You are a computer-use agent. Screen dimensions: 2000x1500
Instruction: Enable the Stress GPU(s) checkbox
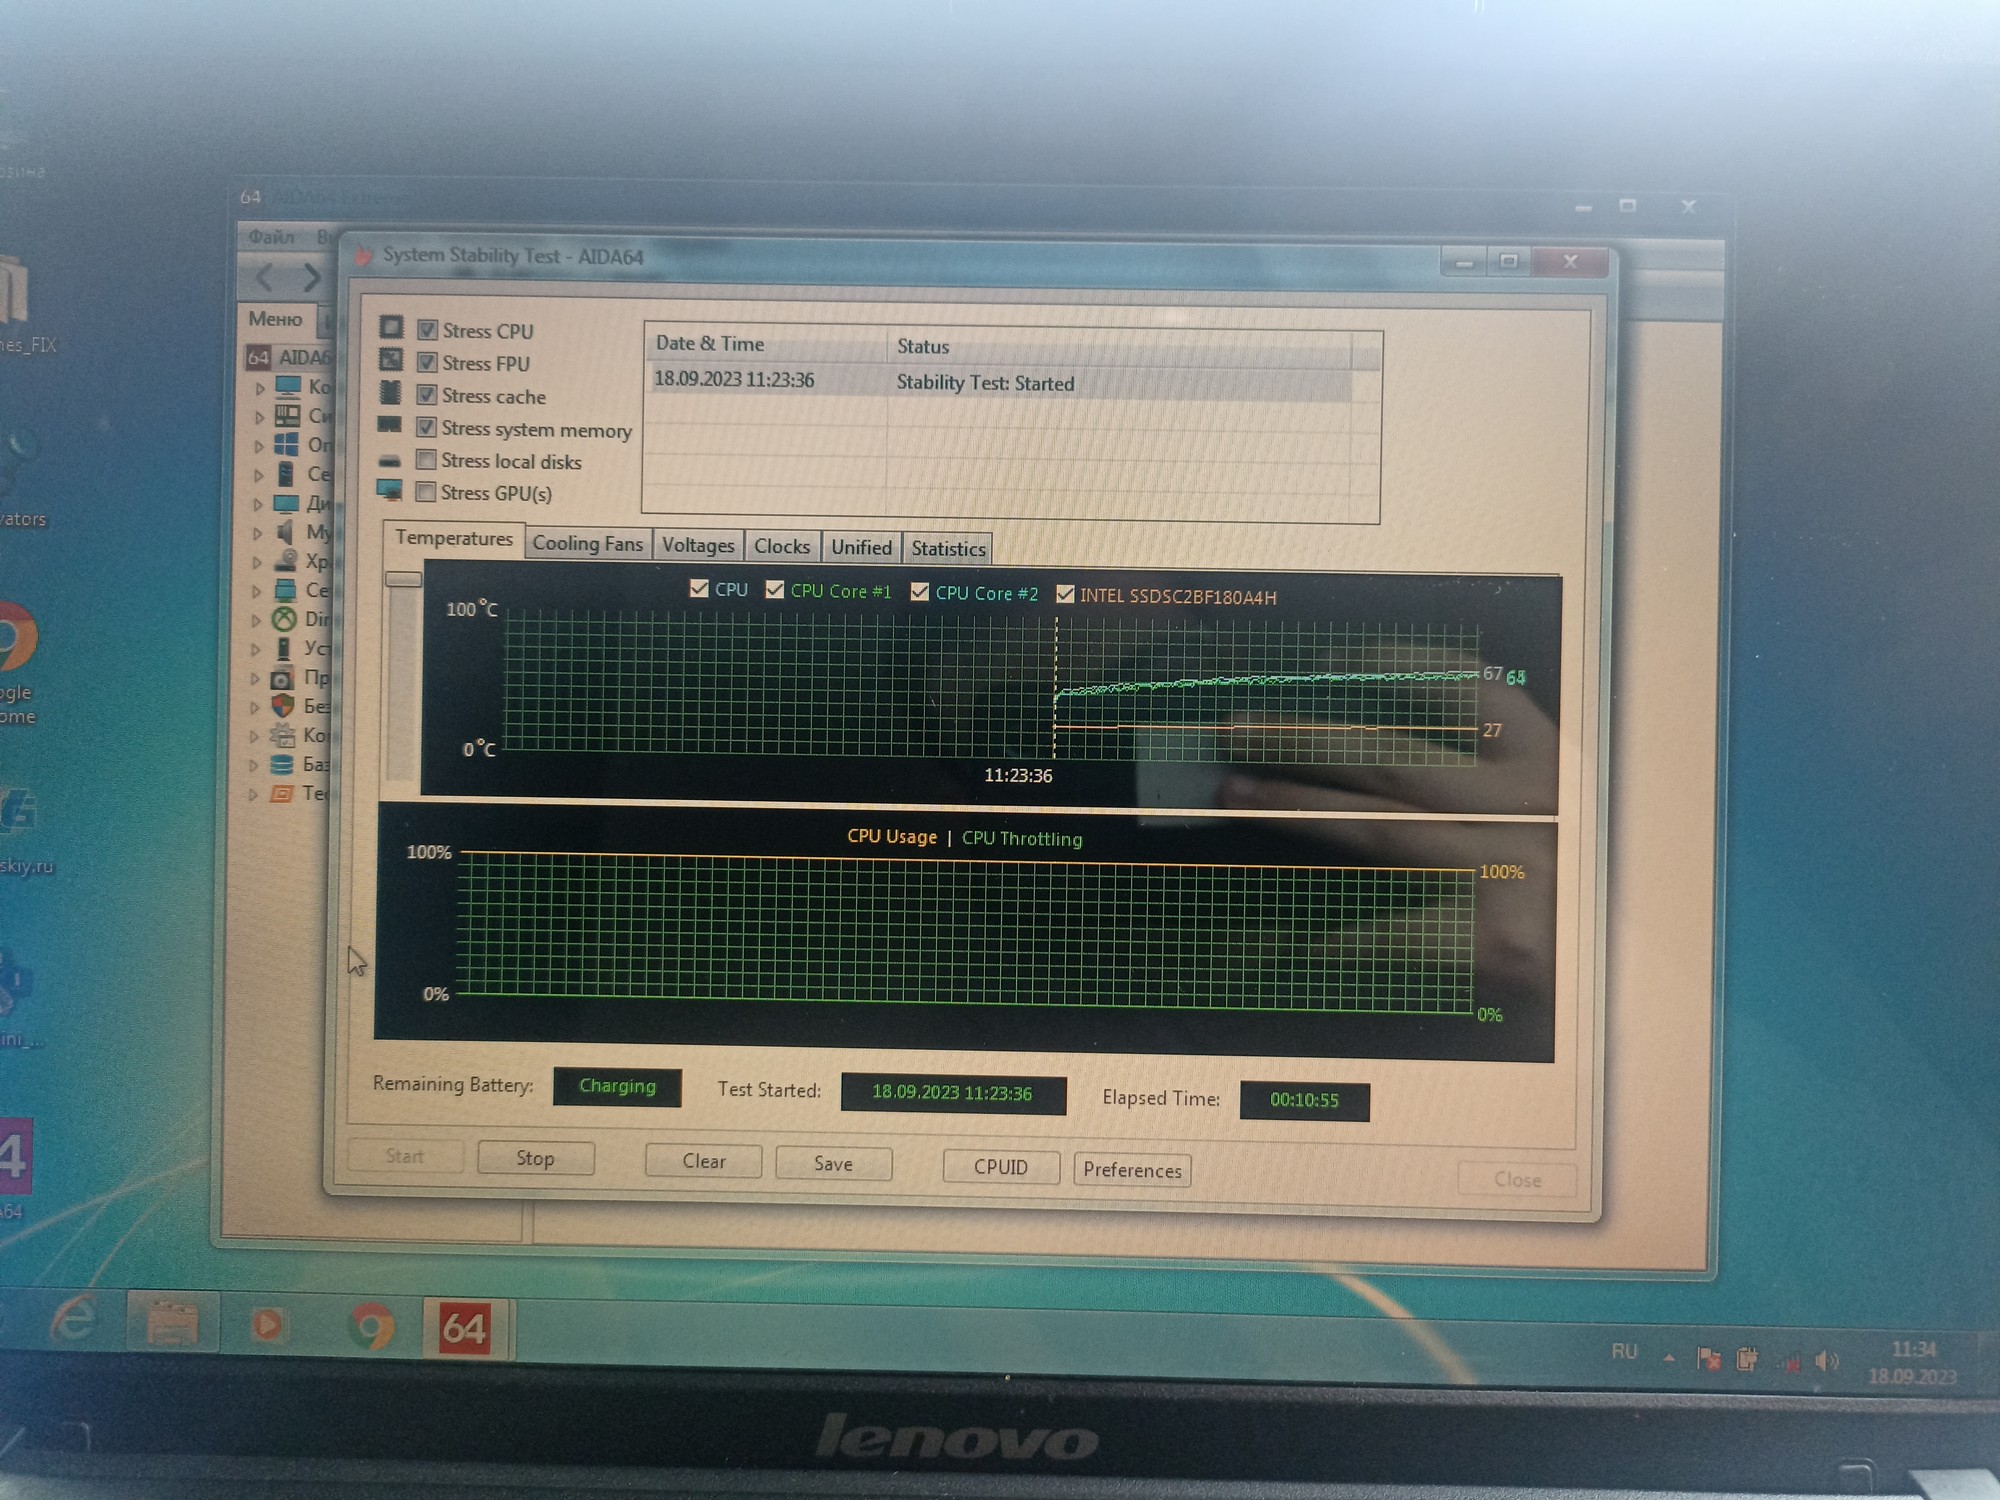click(426, 492)
